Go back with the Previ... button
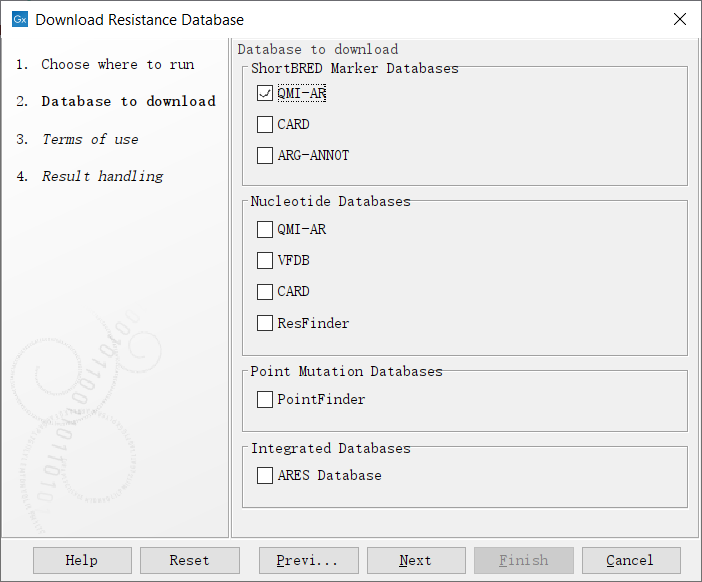702x582 pixels. coord(308,560)
